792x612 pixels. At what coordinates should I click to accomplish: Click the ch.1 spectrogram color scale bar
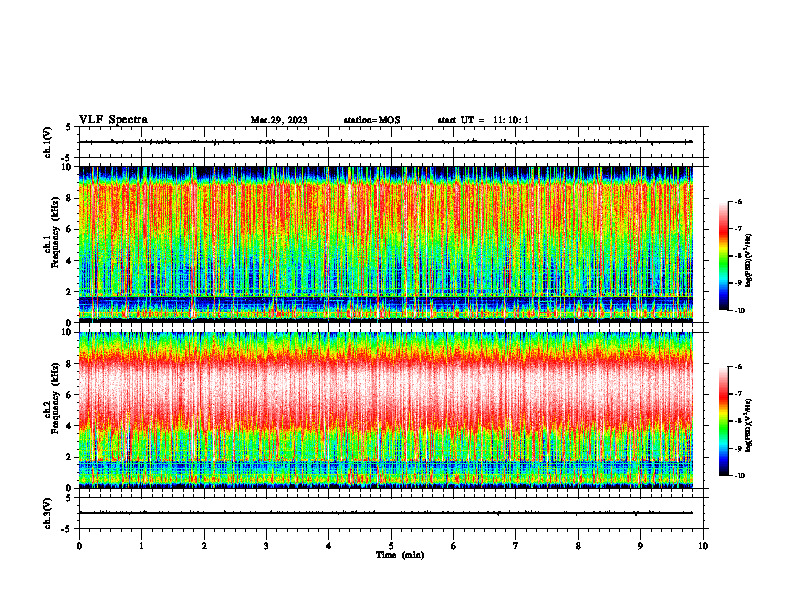[724, 256]
